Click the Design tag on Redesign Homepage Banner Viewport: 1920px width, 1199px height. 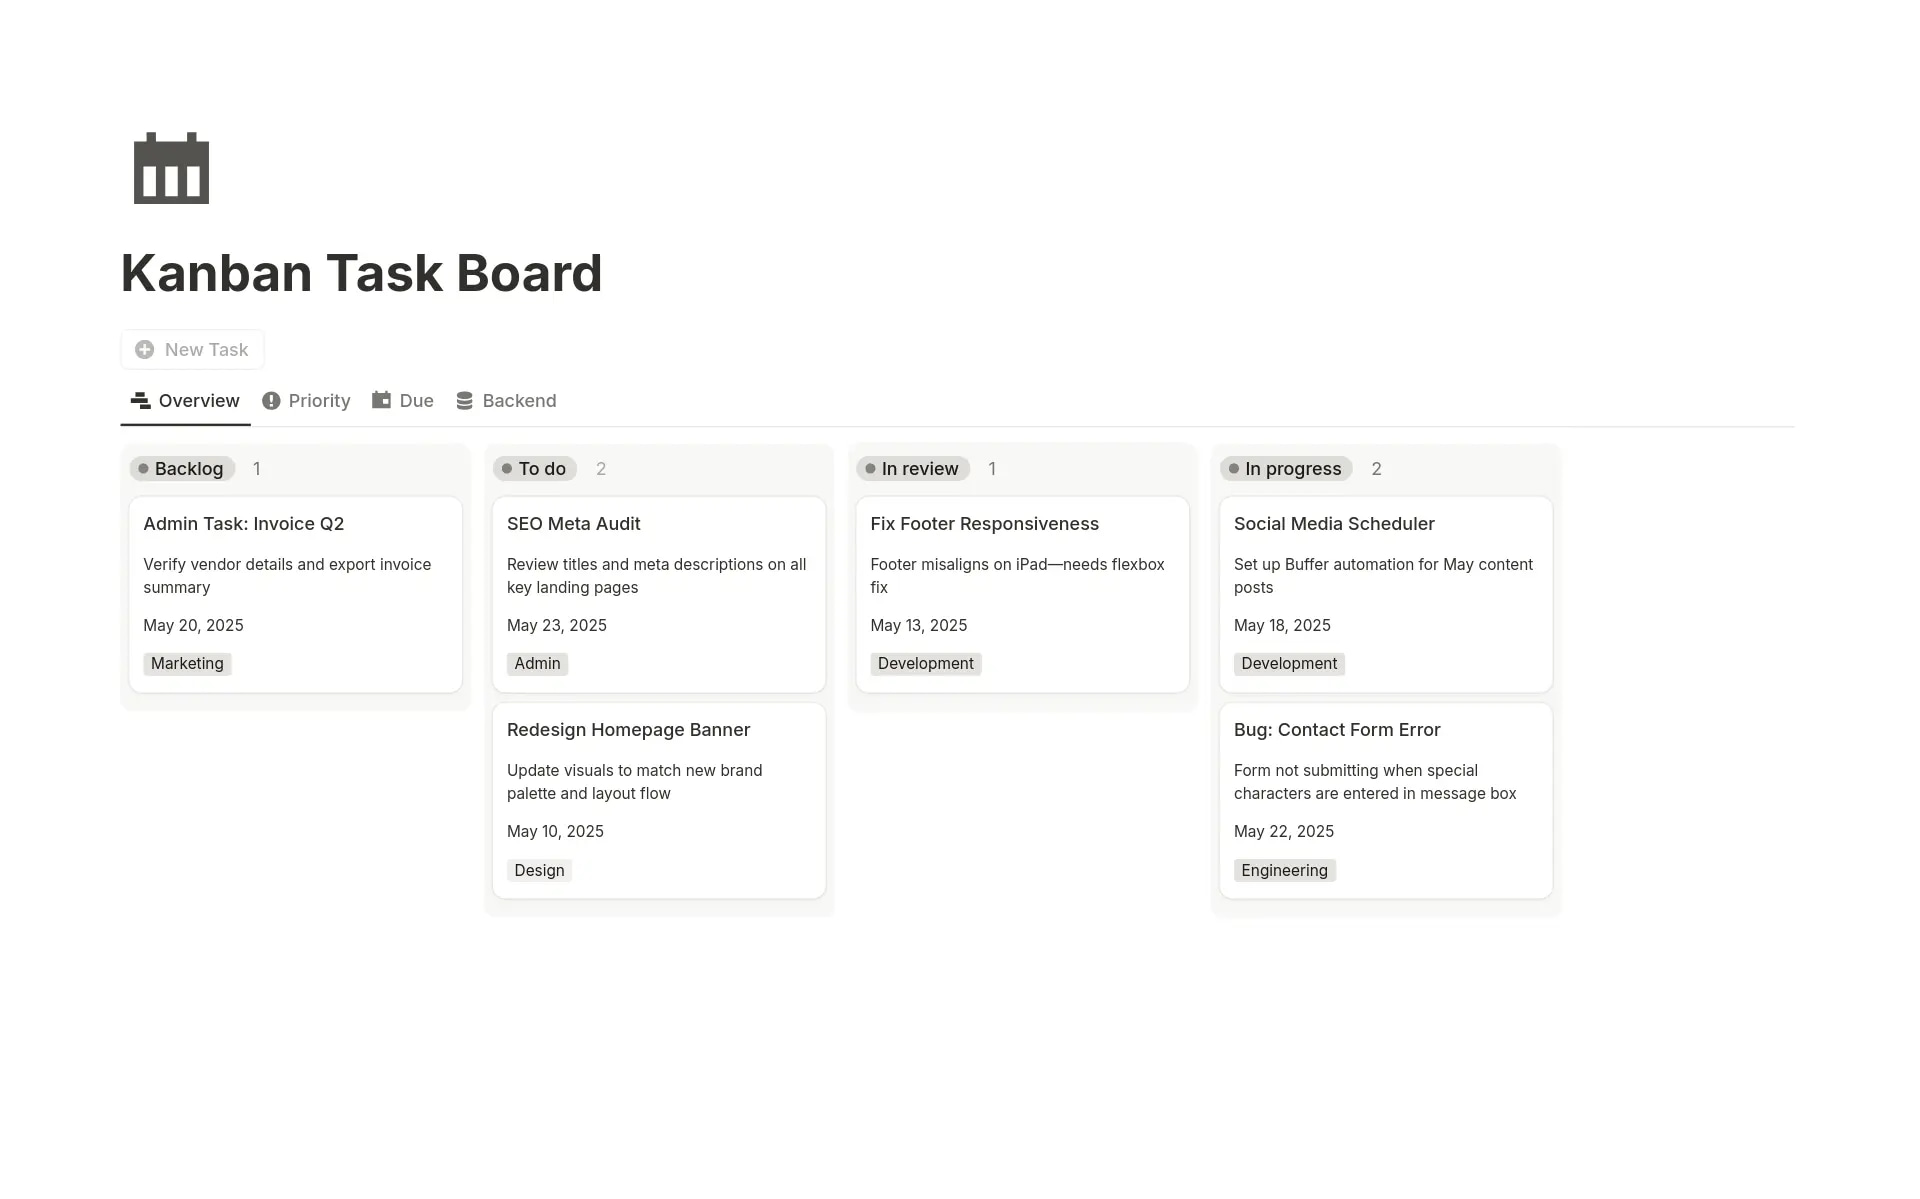538,870
